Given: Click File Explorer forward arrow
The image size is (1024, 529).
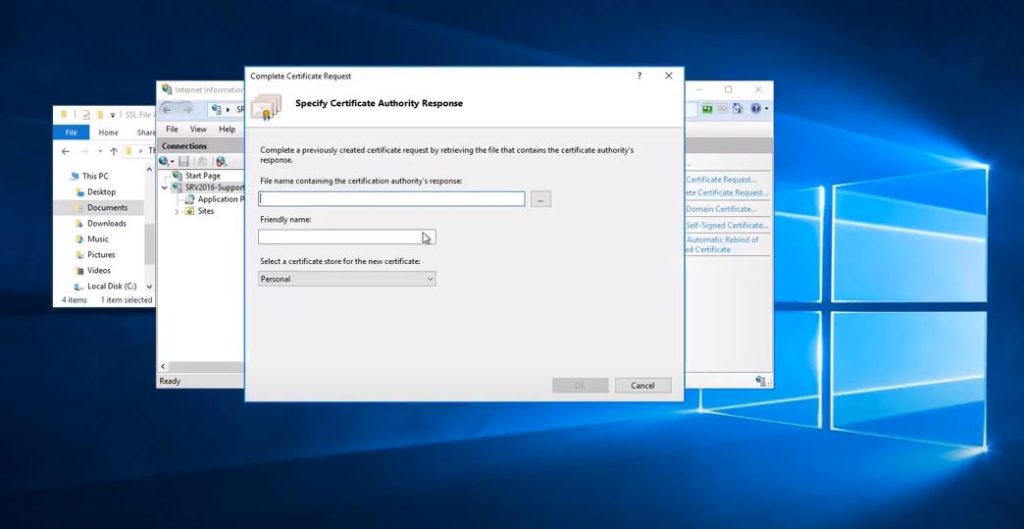Looking at the screenshot, I should (x=85, y=151).
